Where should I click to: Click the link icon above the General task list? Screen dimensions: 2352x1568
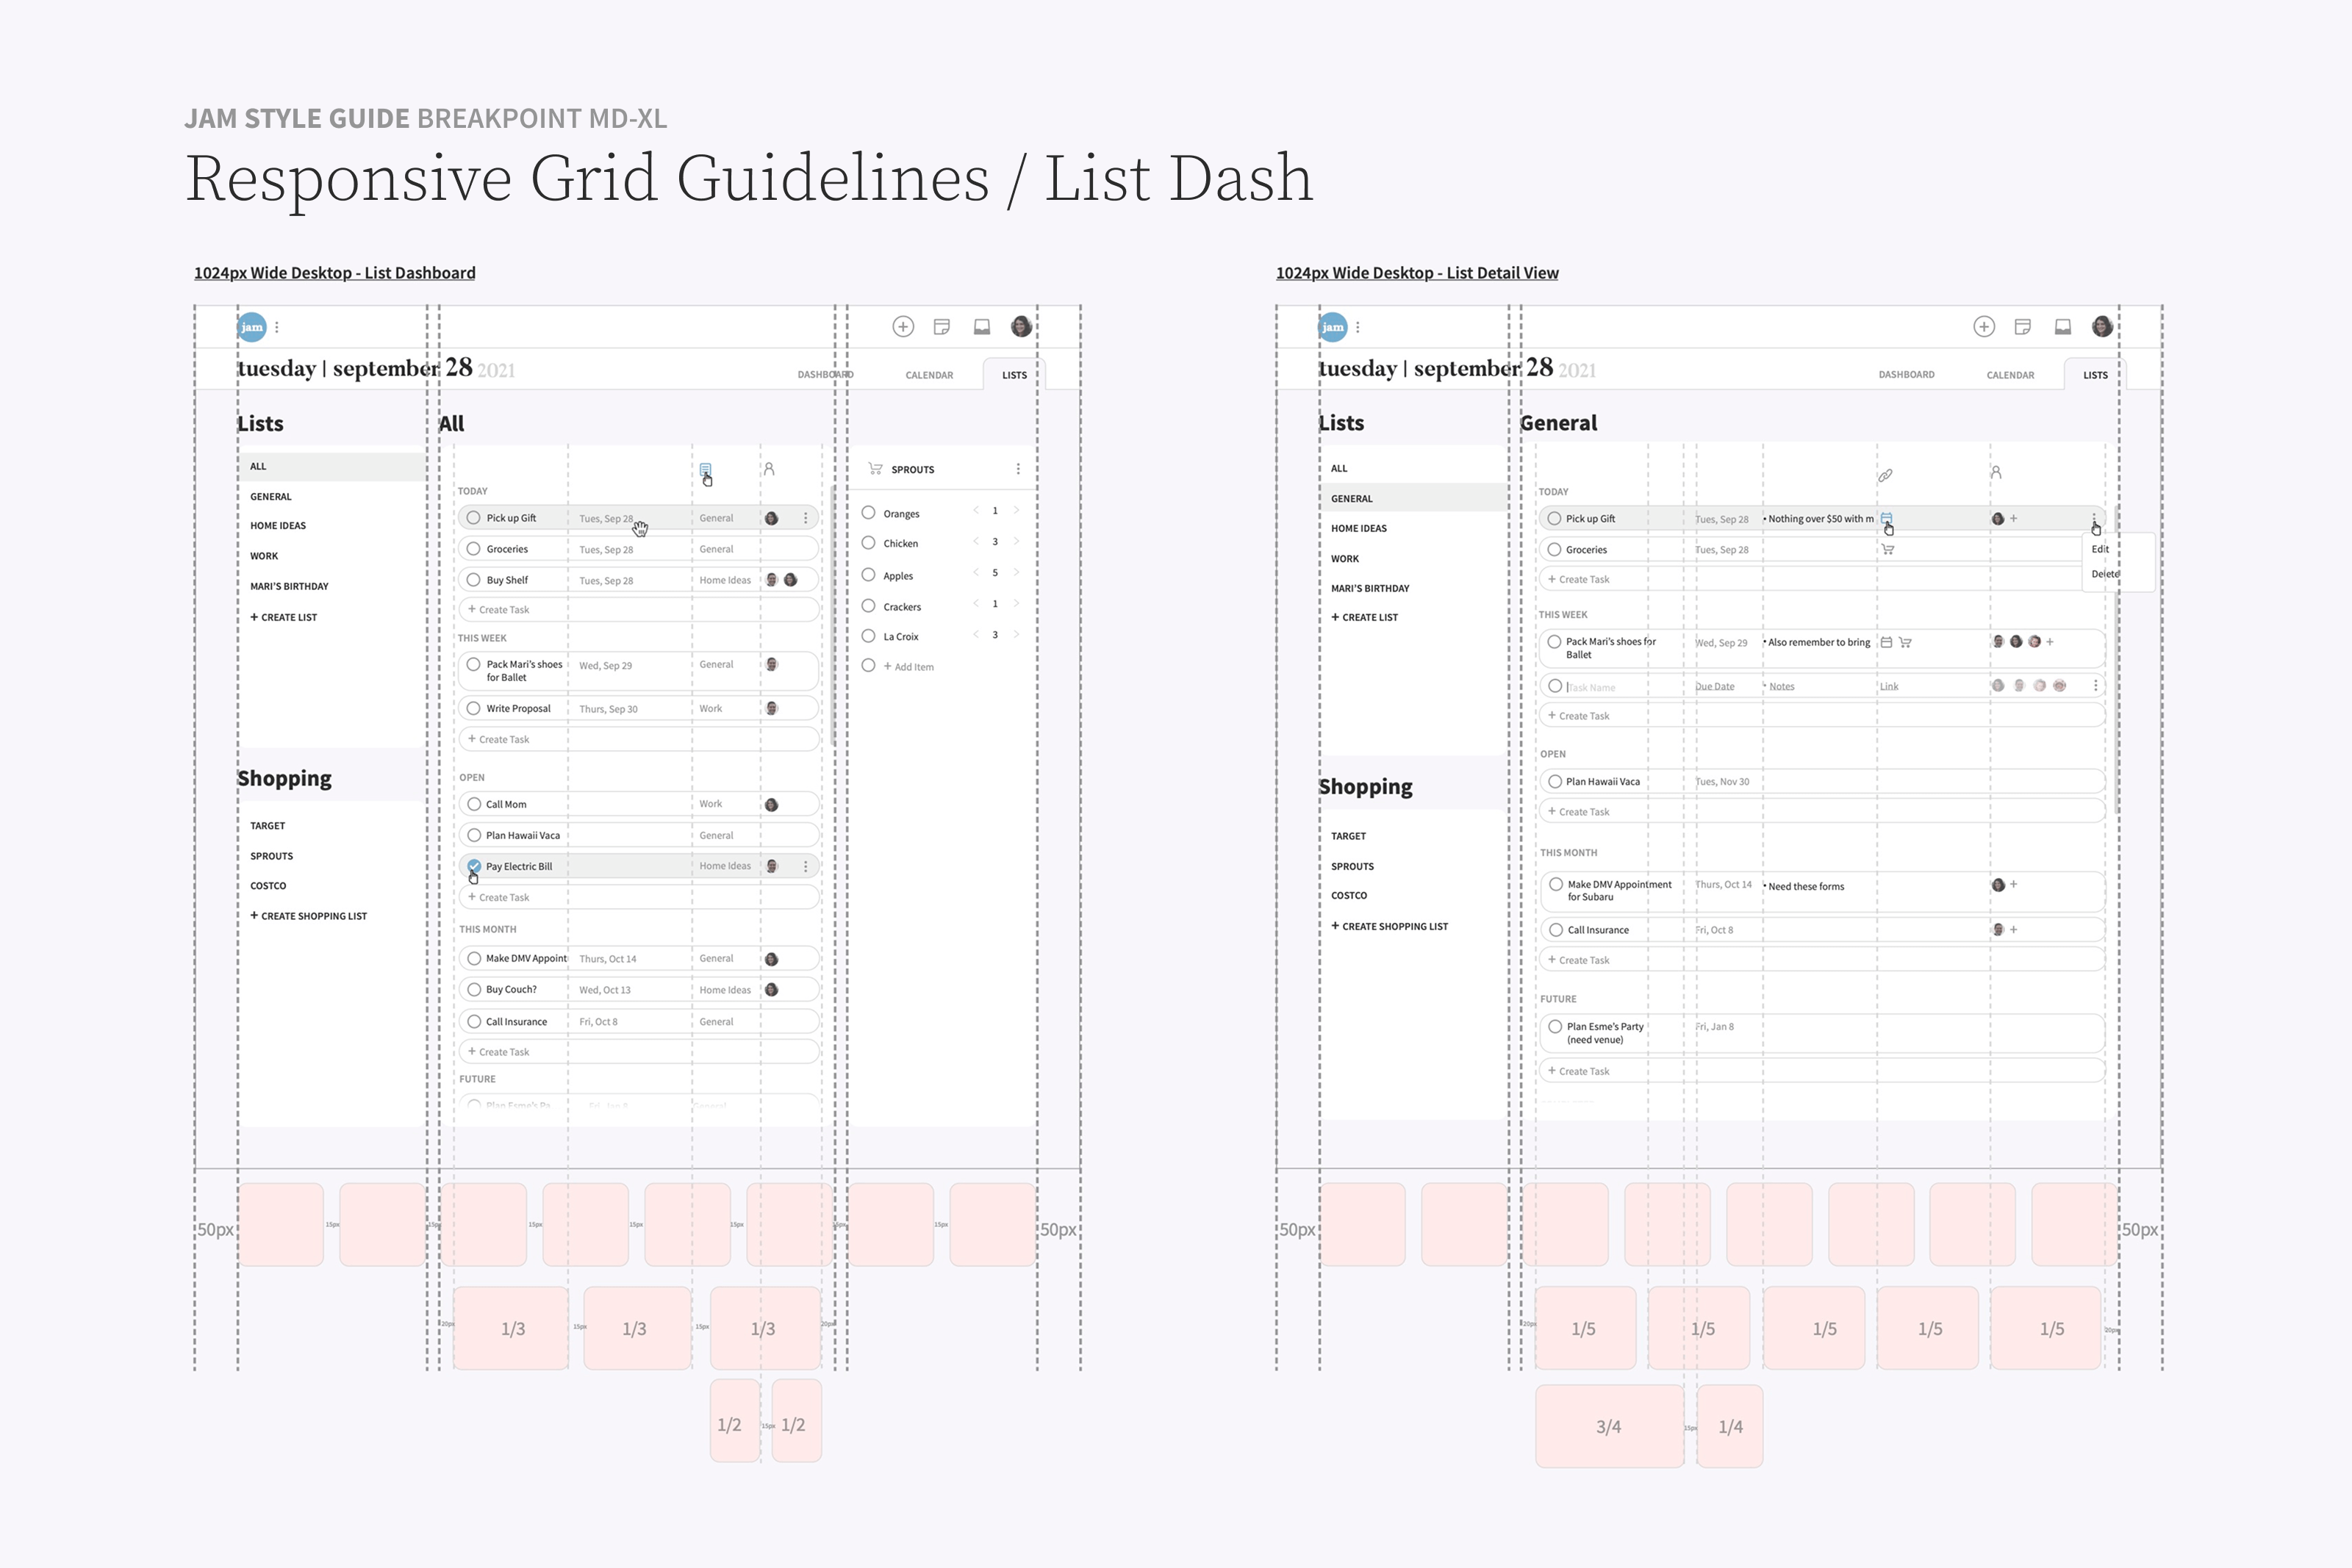click(x=1887, y=475)
